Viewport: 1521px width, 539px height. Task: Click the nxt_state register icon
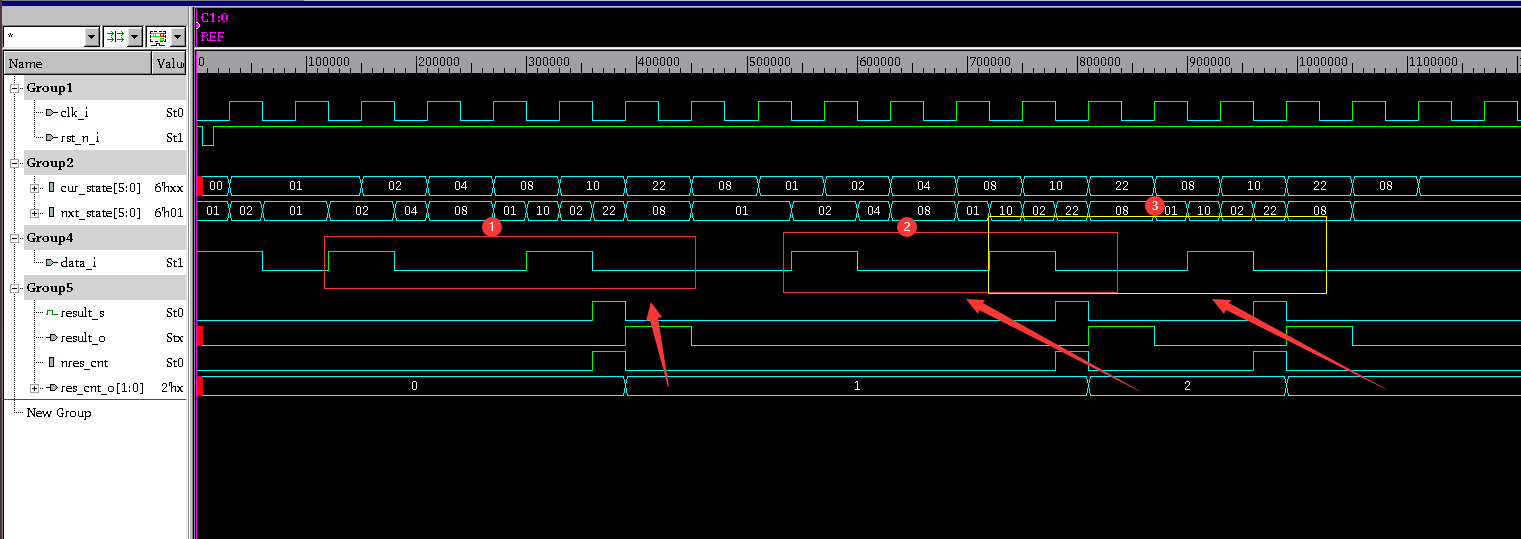coord(51,212)
